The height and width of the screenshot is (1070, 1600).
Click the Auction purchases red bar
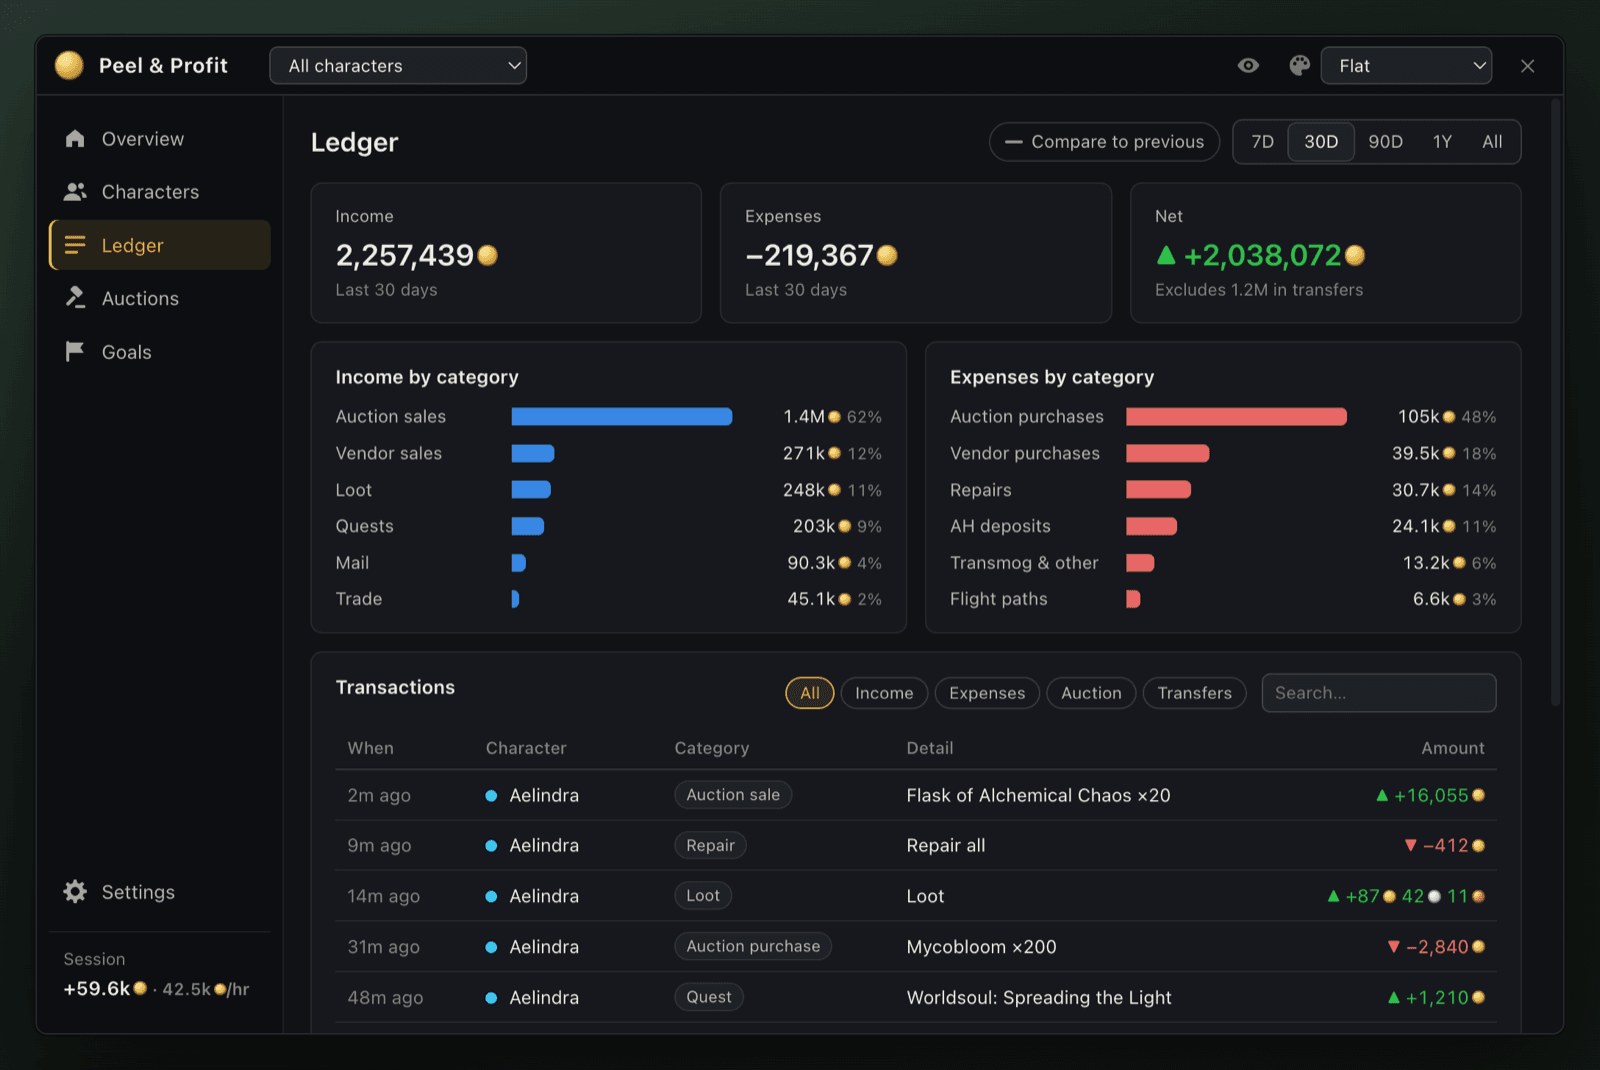tap(1236, 417)
